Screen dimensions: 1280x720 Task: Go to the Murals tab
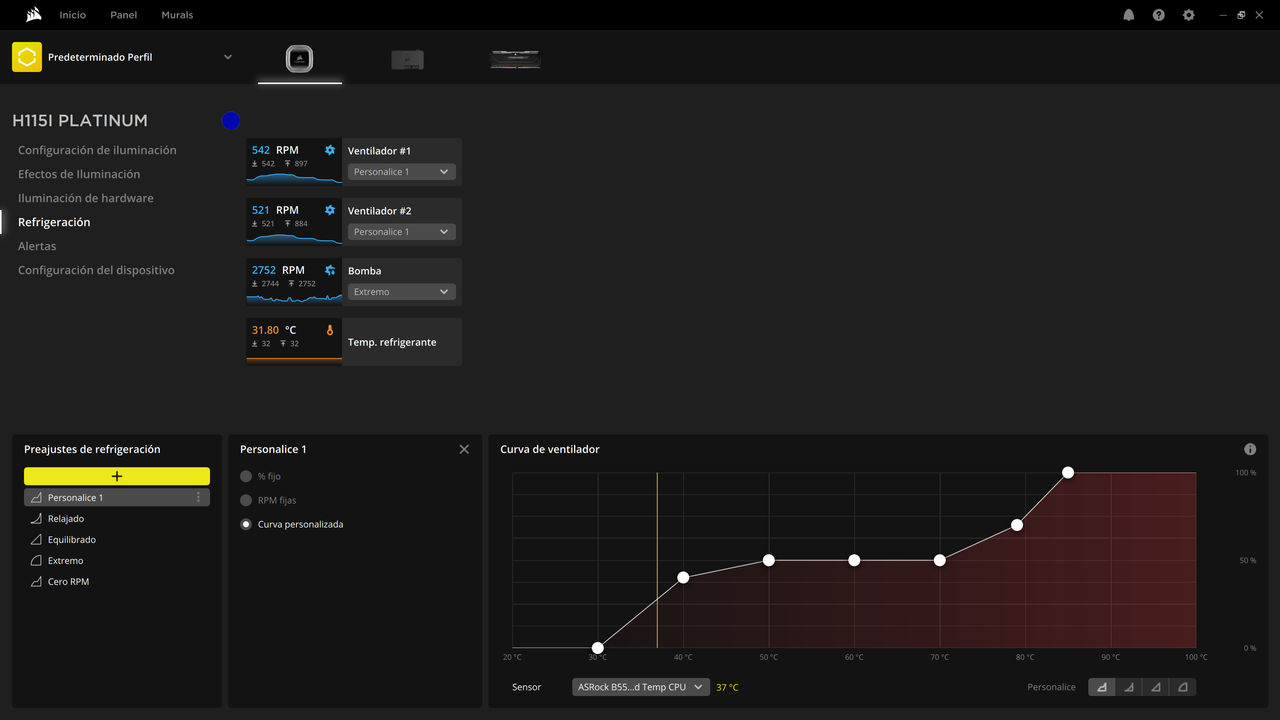pyautogui.click(x=177, y=15)
